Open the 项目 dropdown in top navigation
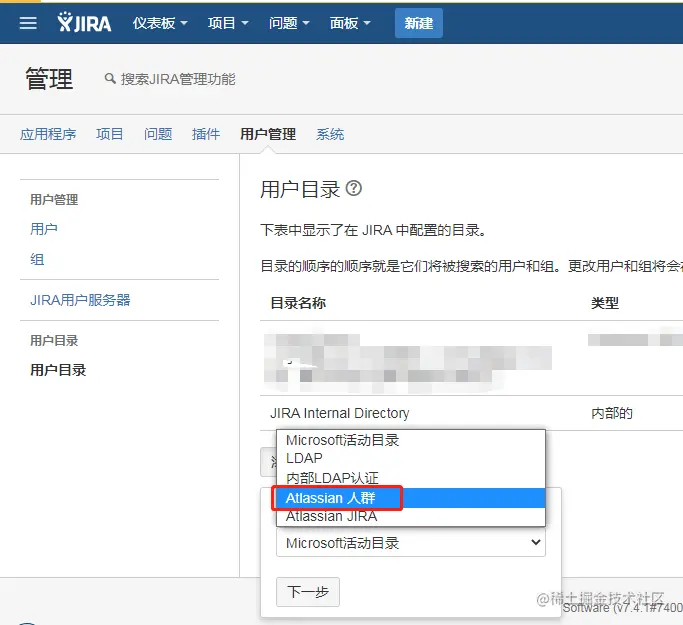 pyautogui.click(x=228, y=23)
